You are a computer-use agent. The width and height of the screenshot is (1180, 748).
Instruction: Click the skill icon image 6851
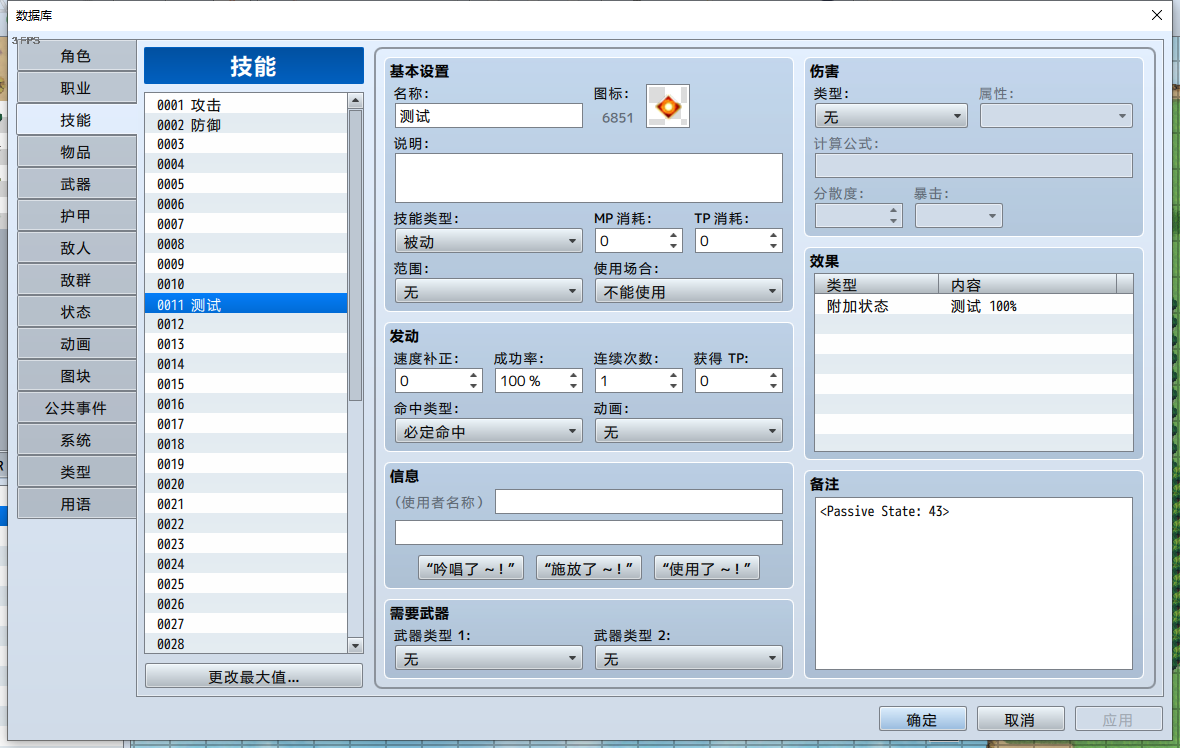(x=668, y=106)
